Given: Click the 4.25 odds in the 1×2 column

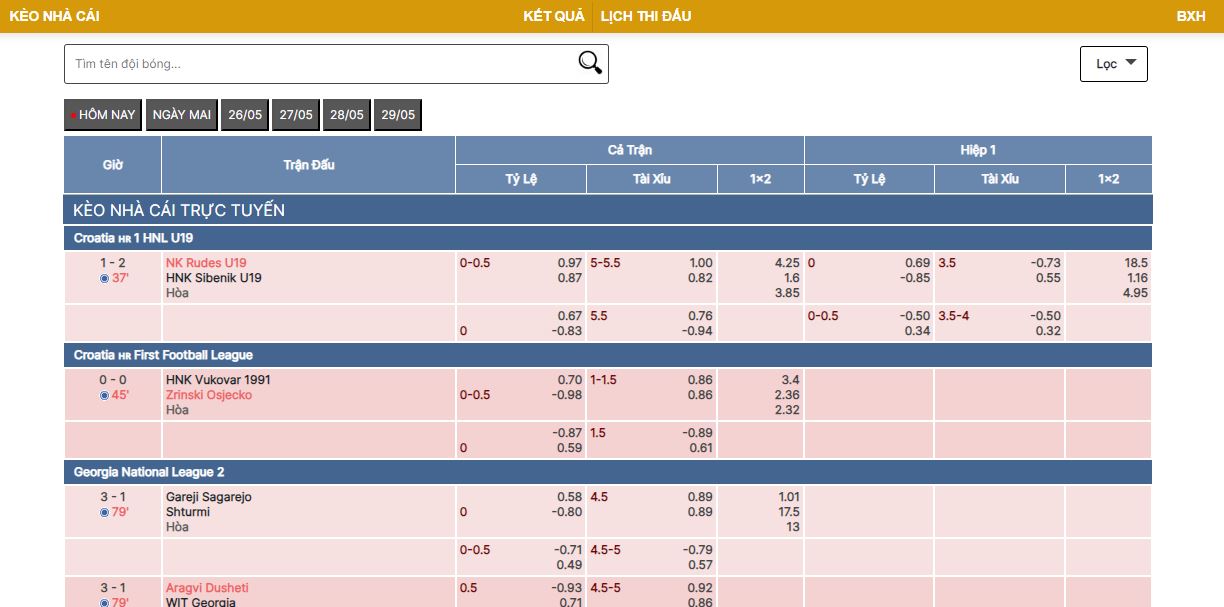Looking at the screenshot, I should coord(786,263).
